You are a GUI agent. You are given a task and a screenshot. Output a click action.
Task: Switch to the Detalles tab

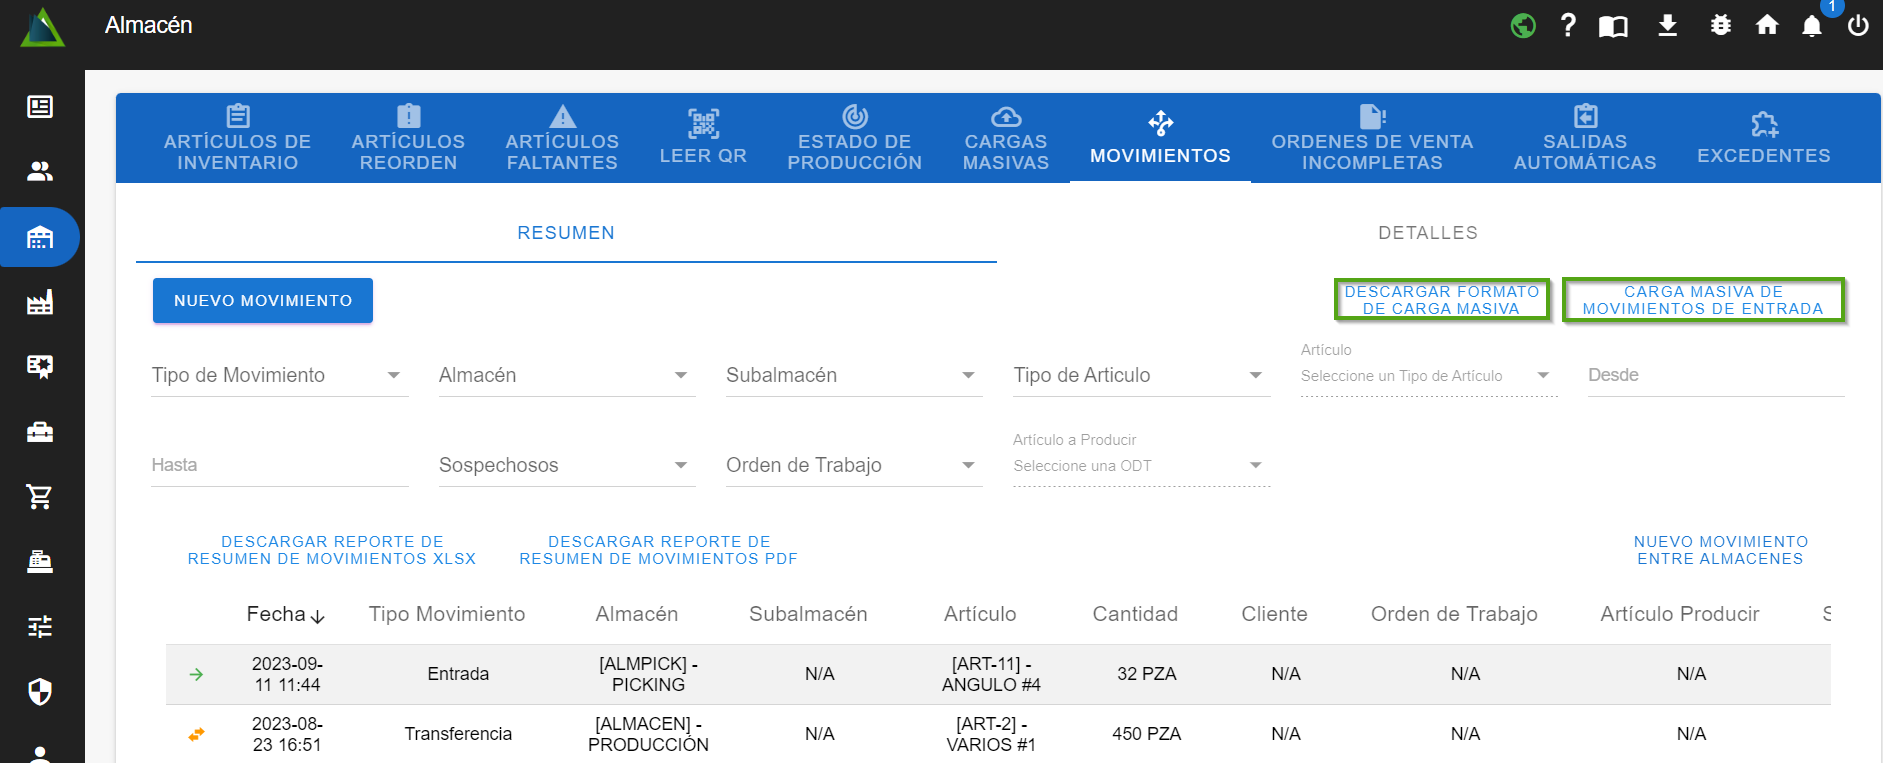(1427, 233)
